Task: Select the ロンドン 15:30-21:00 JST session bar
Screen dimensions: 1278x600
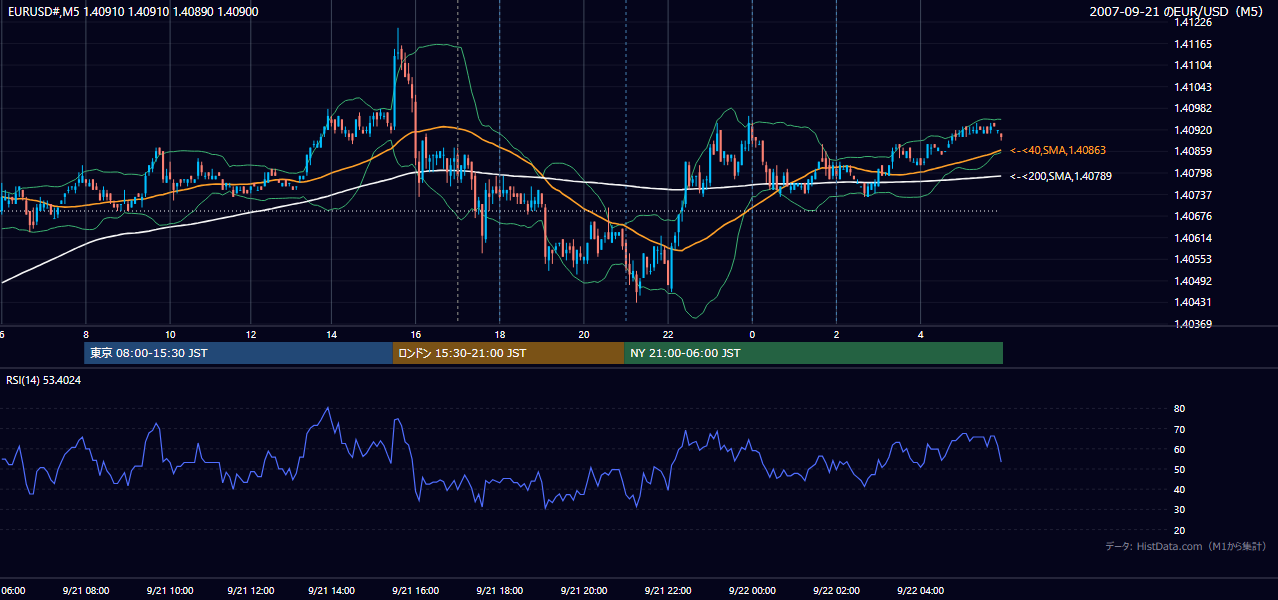Action: (x=508, y=353)
